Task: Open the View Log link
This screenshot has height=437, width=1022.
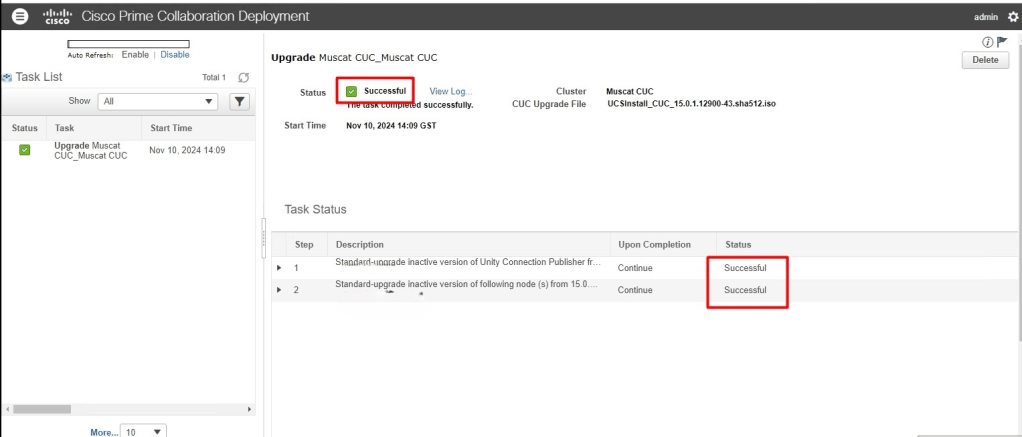Action: pos(450,91)
